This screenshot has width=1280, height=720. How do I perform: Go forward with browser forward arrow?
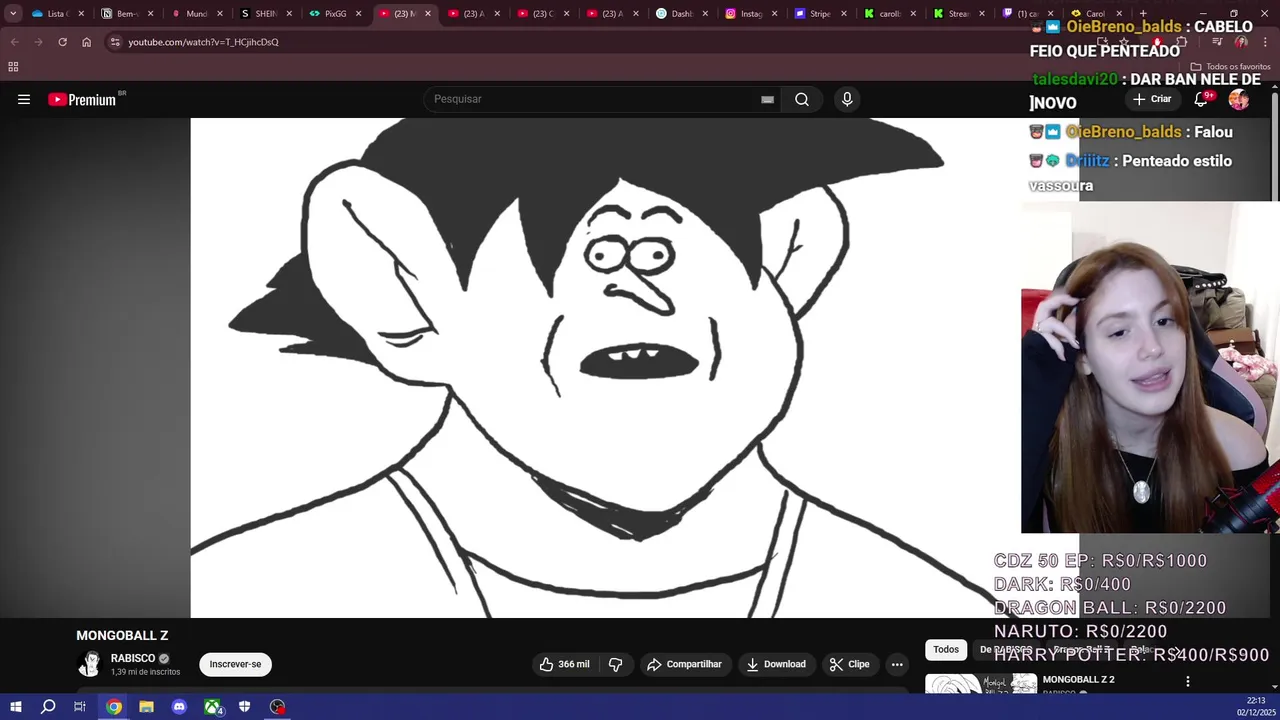pyautogui.click(x=38, y=42)
